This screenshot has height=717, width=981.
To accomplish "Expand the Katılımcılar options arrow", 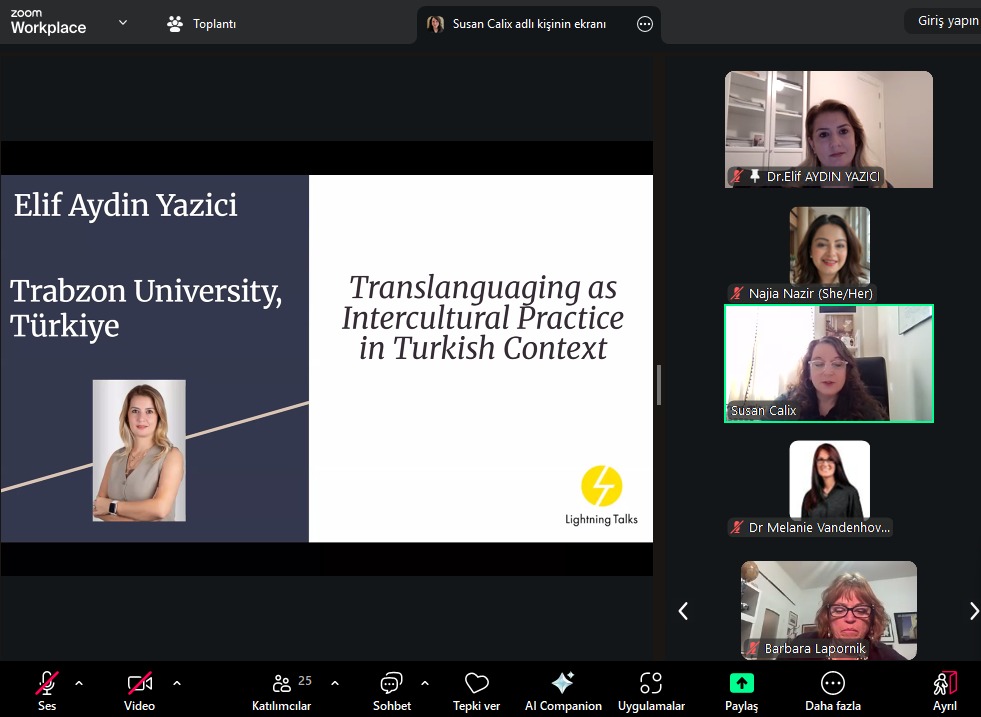I will pos(335,683).
